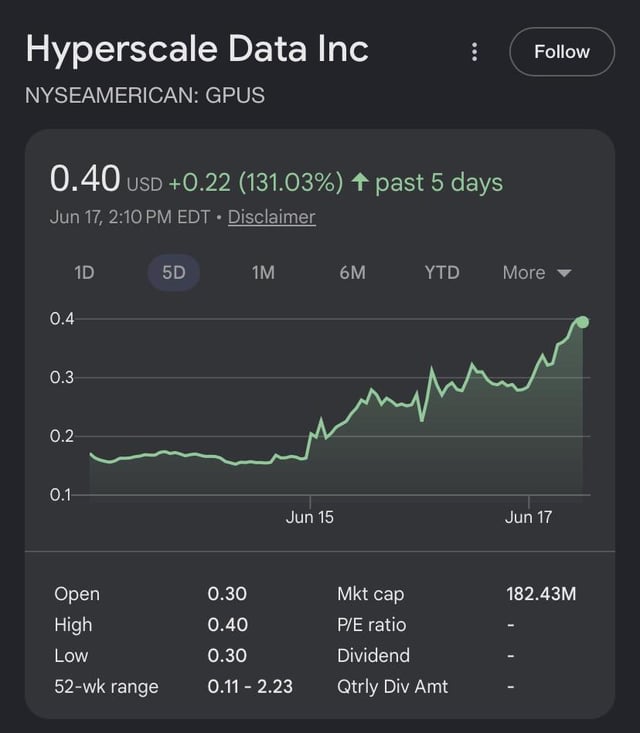Click the Open label
Screen dimensions: 640x733
coord(77,594)
